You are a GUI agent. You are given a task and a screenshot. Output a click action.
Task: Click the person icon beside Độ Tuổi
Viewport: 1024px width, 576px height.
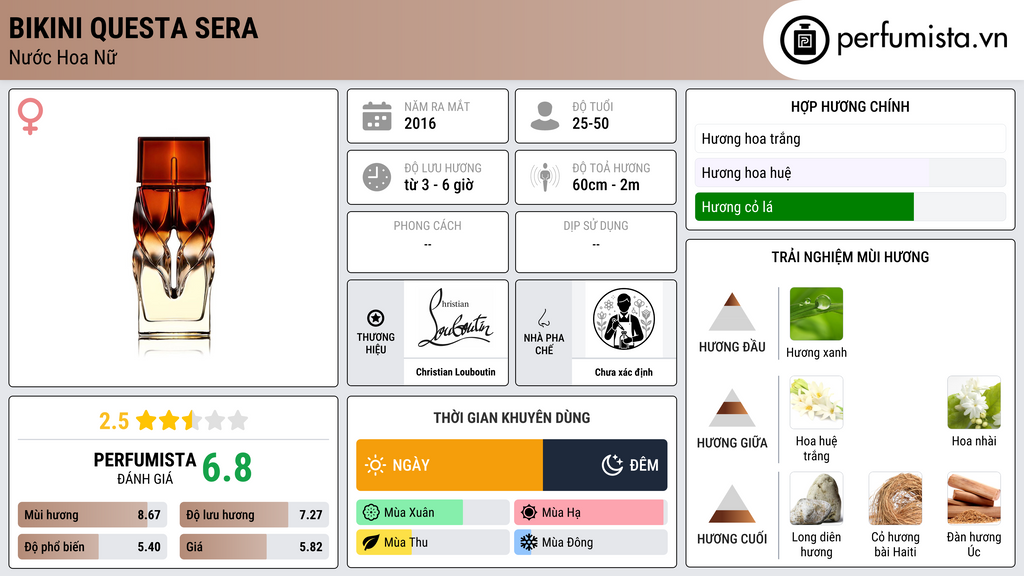coord(545,116)
